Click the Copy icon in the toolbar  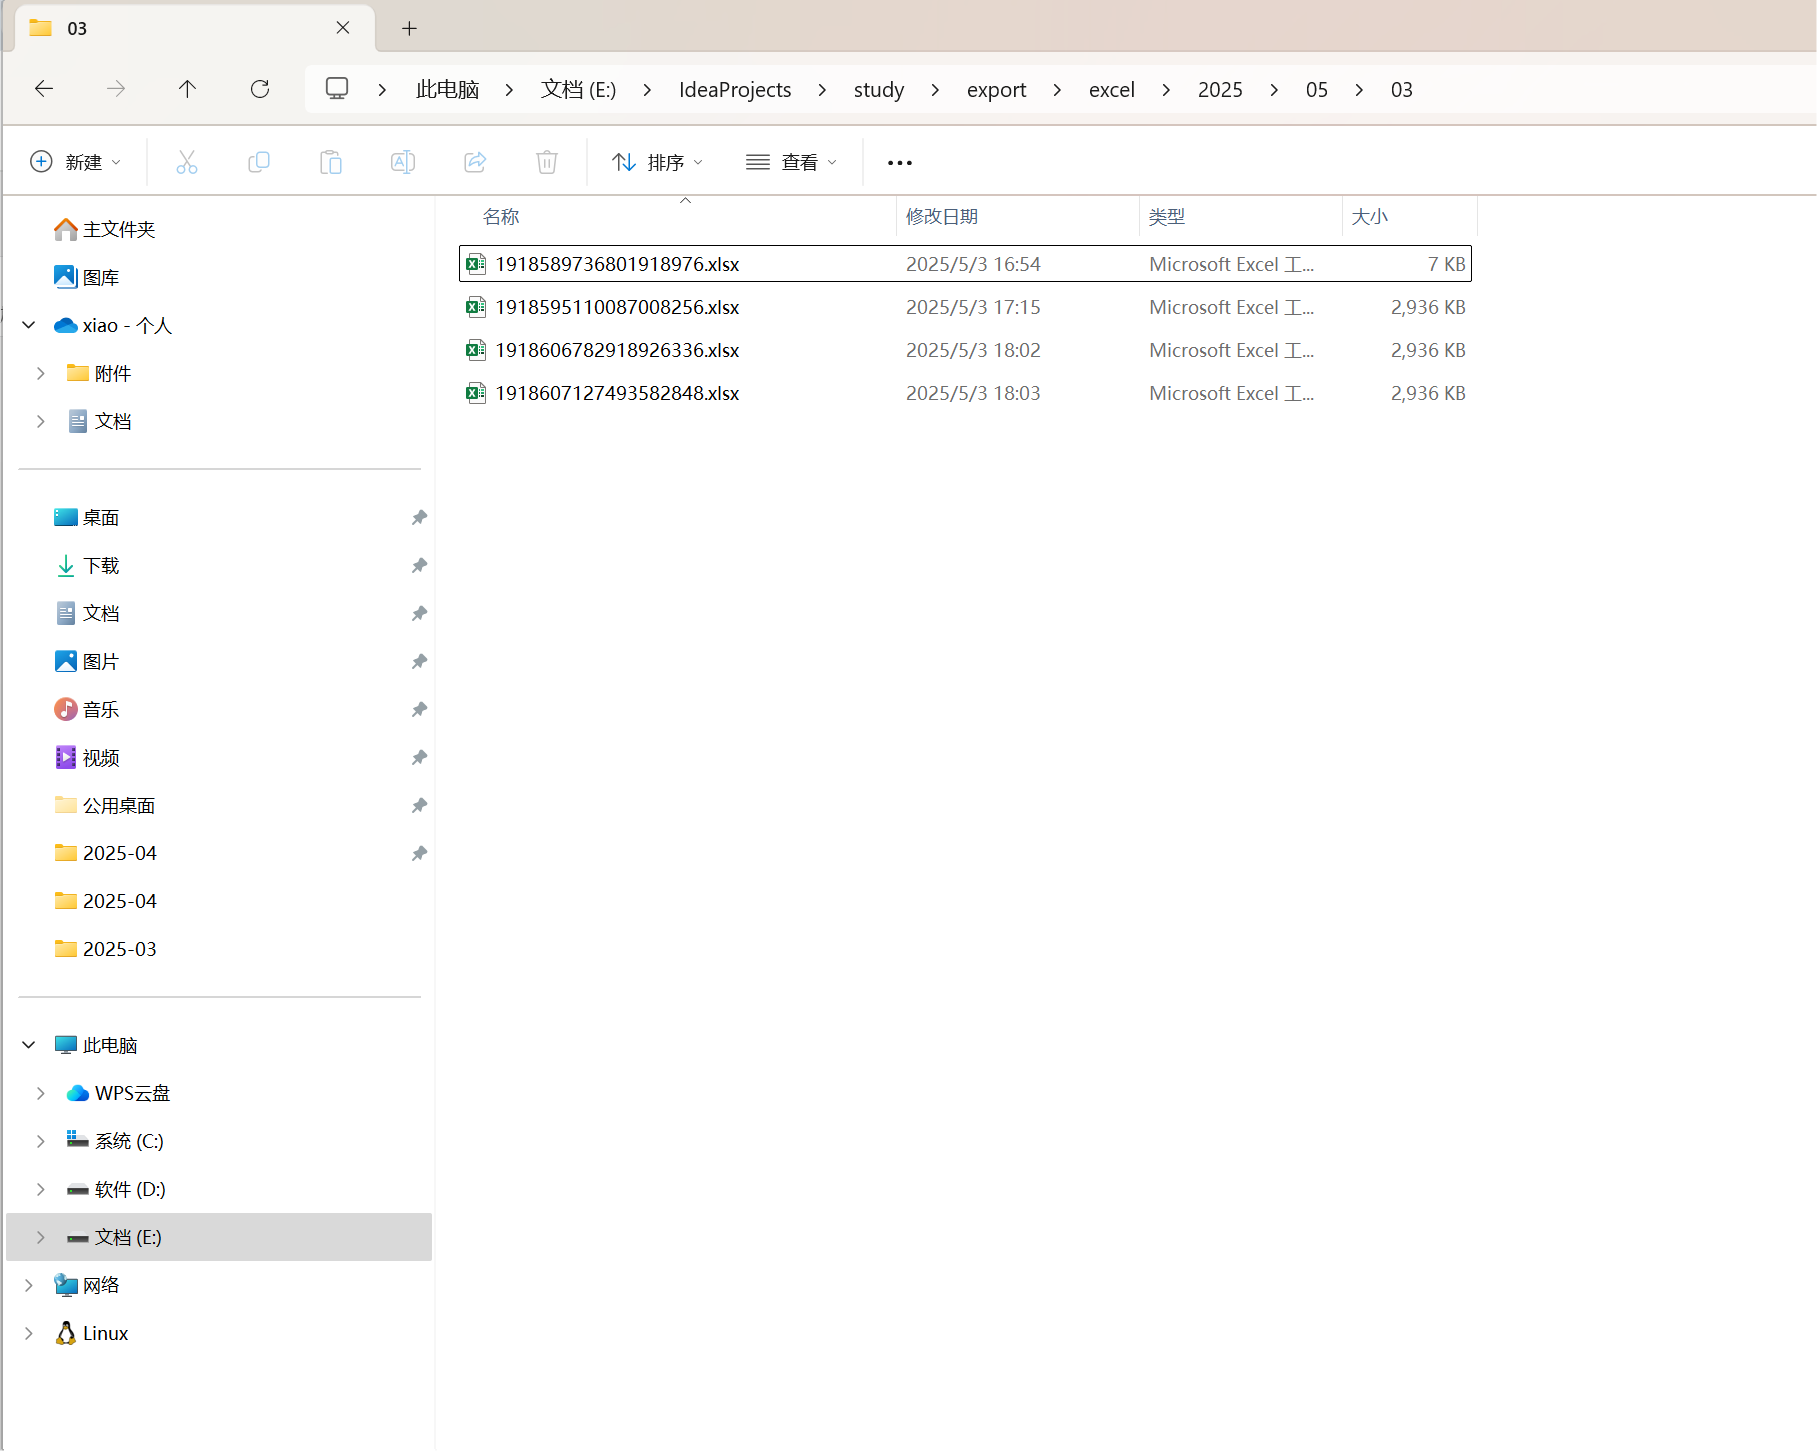[259, 161]
